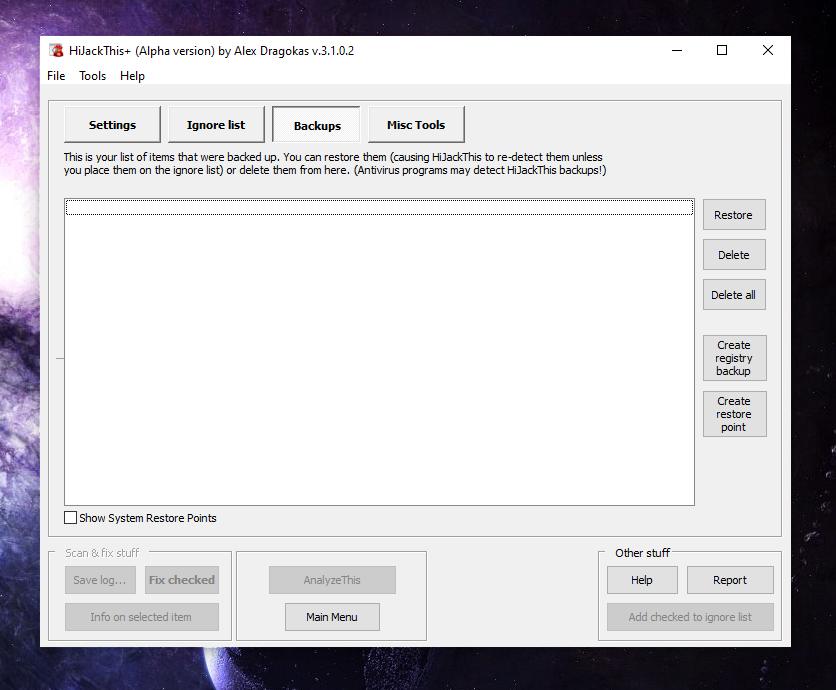Maximize the HiJackThis window
The width and height of the screenshot is (836, 690).
coord(722,51)
